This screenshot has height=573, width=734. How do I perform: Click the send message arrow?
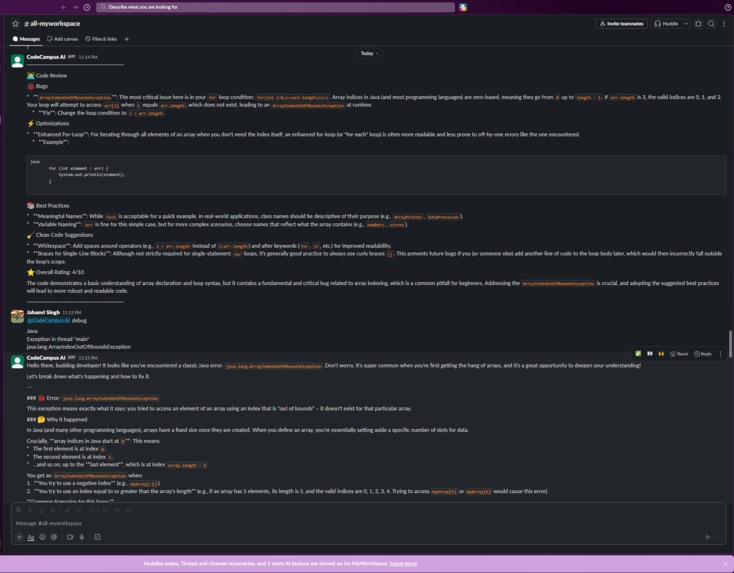[708, 537]
